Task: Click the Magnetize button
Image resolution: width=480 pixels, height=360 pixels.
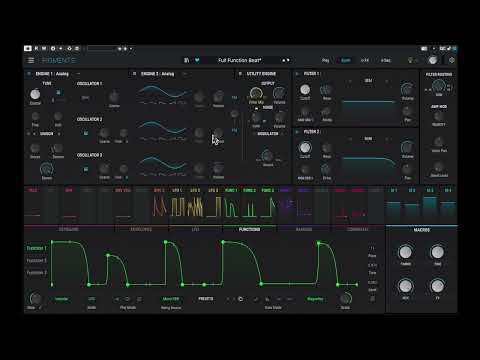Action: coord(315,299)
